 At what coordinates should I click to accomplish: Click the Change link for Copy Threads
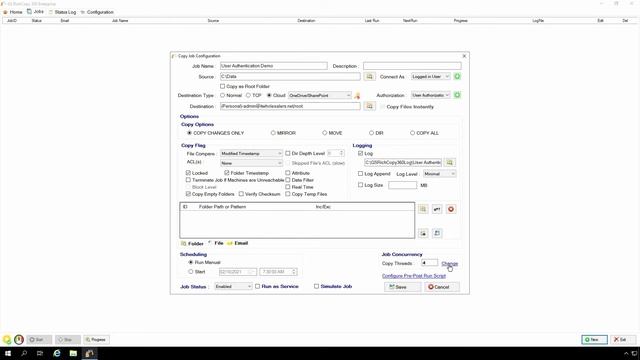tap(449, 264)
